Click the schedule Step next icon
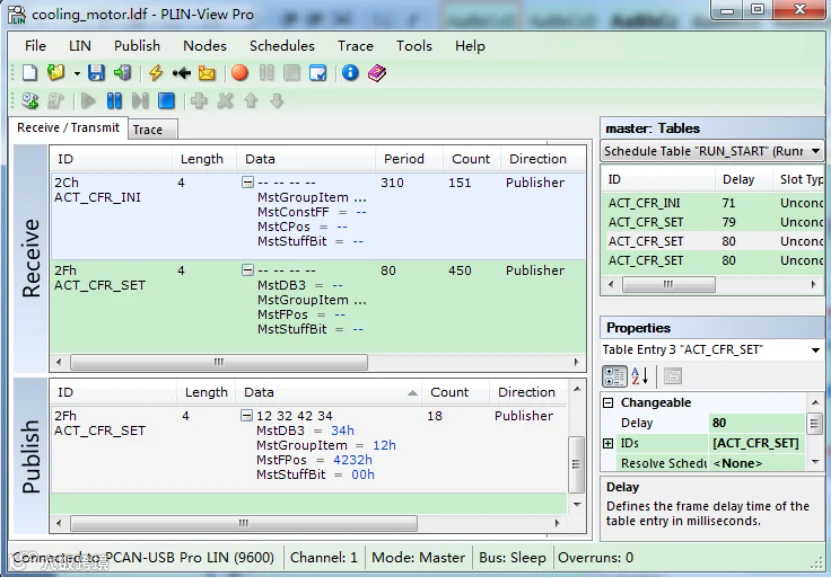The image size is (831, 578). [140, 101]
